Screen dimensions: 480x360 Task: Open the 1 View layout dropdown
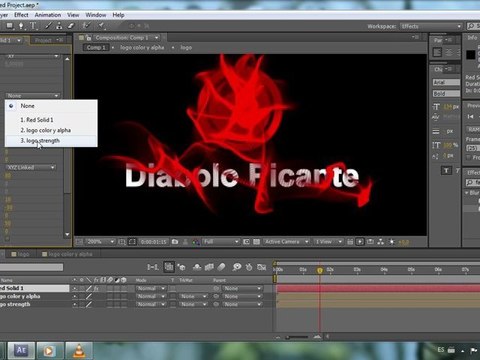(x=329, y=242)
